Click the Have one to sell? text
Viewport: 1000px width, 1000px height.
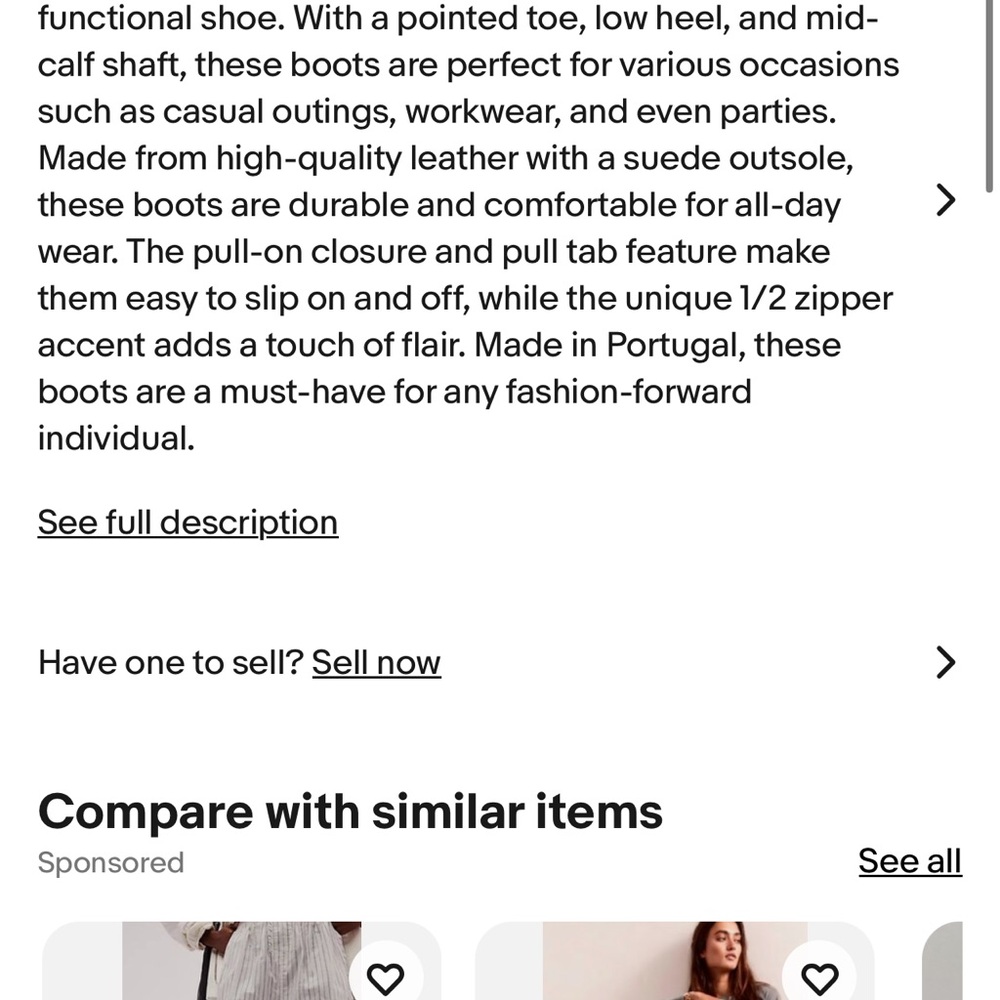pyautogui.click(x=170, y=662)
